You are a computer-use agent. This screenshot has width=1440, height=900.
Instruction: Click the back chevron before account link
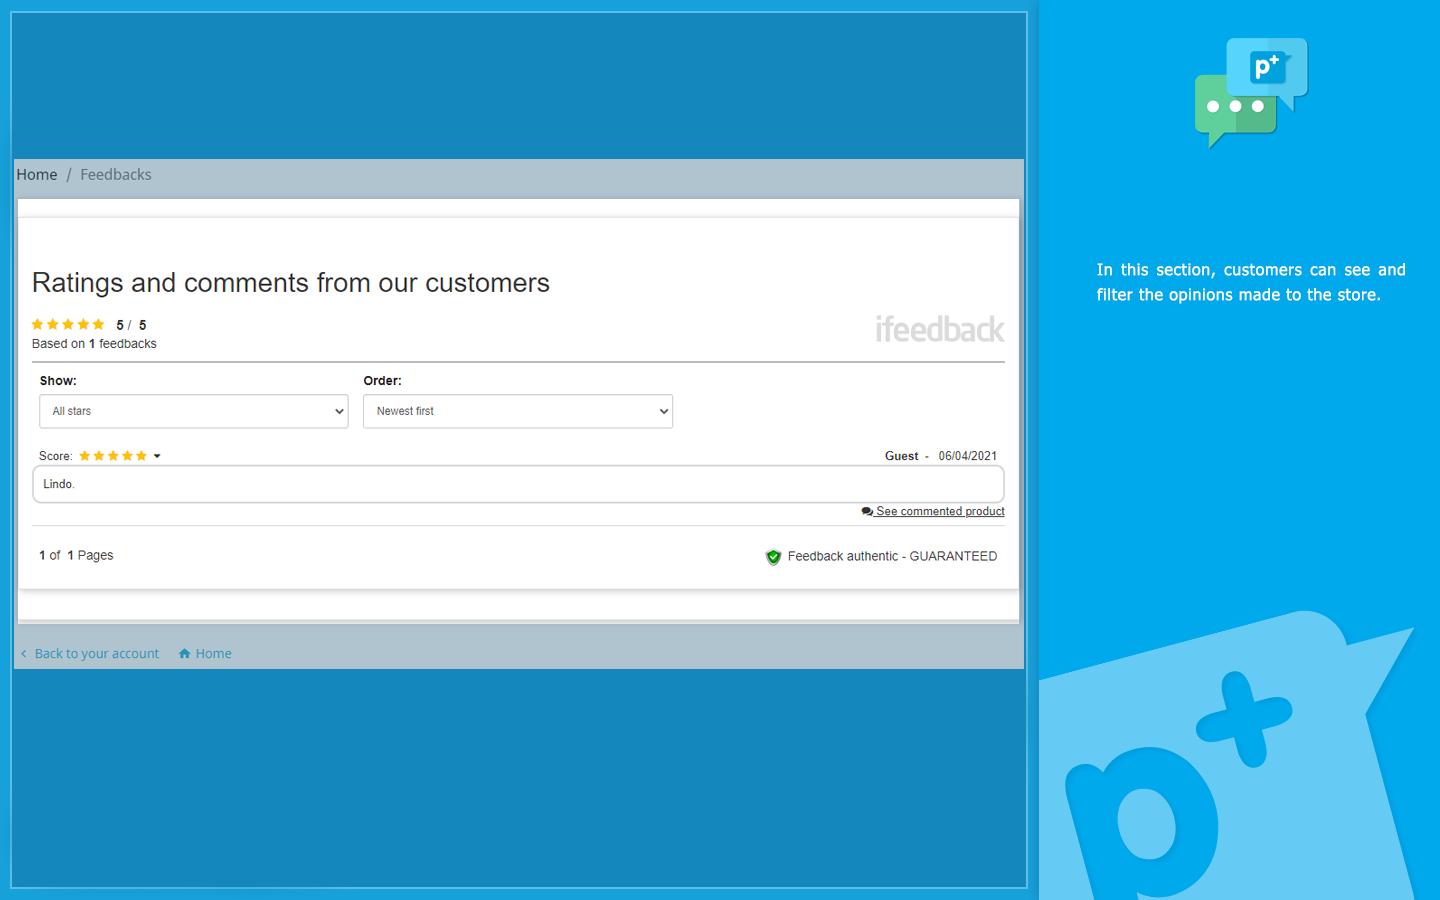[23, 654]
